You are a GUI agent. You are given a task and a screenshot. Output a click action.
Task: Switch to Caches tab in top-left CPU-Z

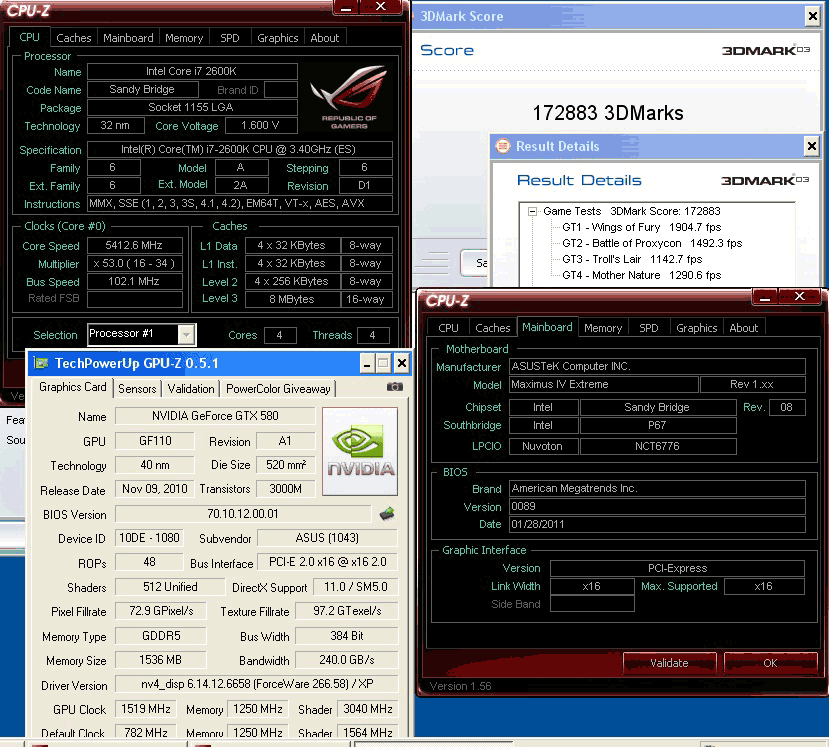tap(74, 38)
